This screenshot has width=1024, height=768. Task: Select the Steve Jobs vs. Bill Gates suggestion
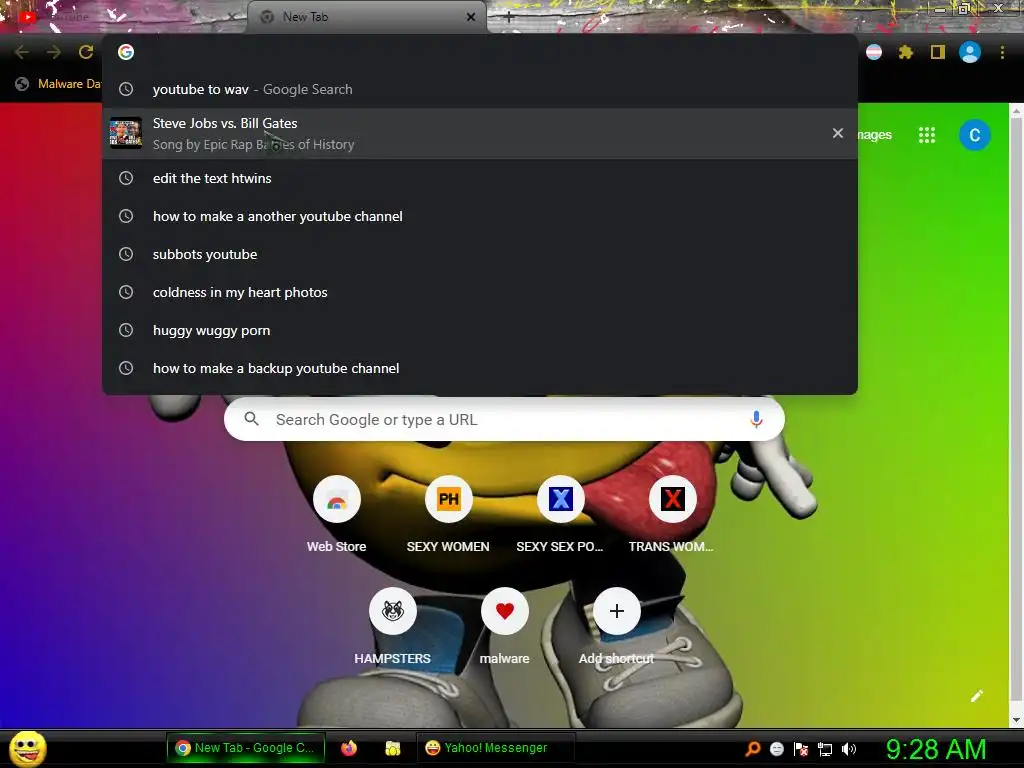click(480, 133)
